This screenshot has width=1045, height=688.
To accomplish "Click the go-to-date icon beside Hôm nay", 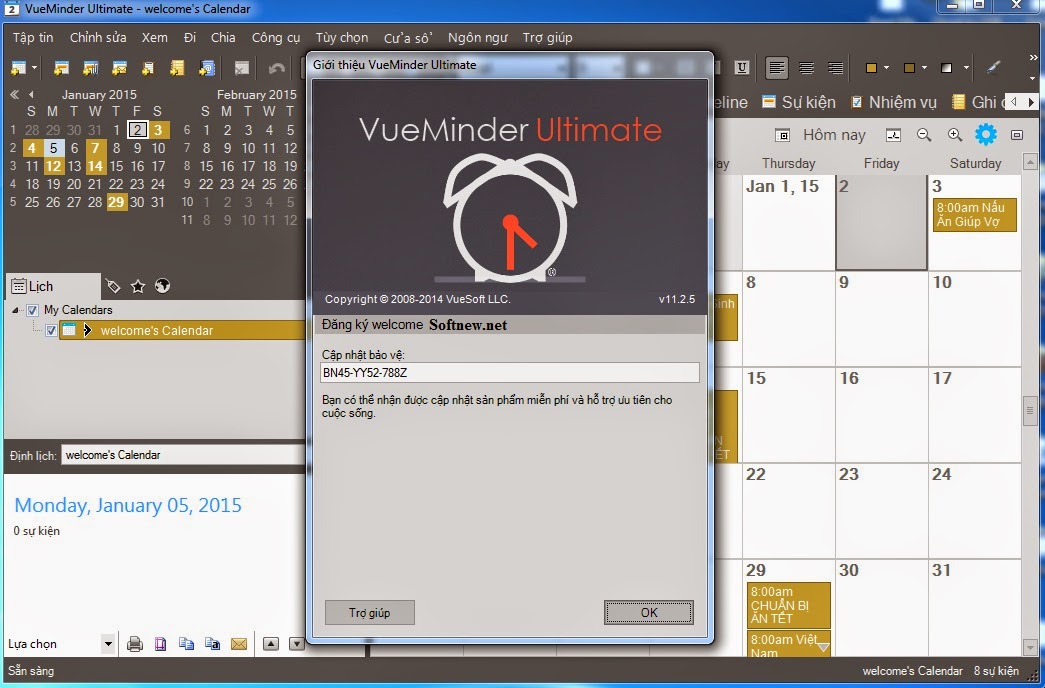I will point(782,135).
